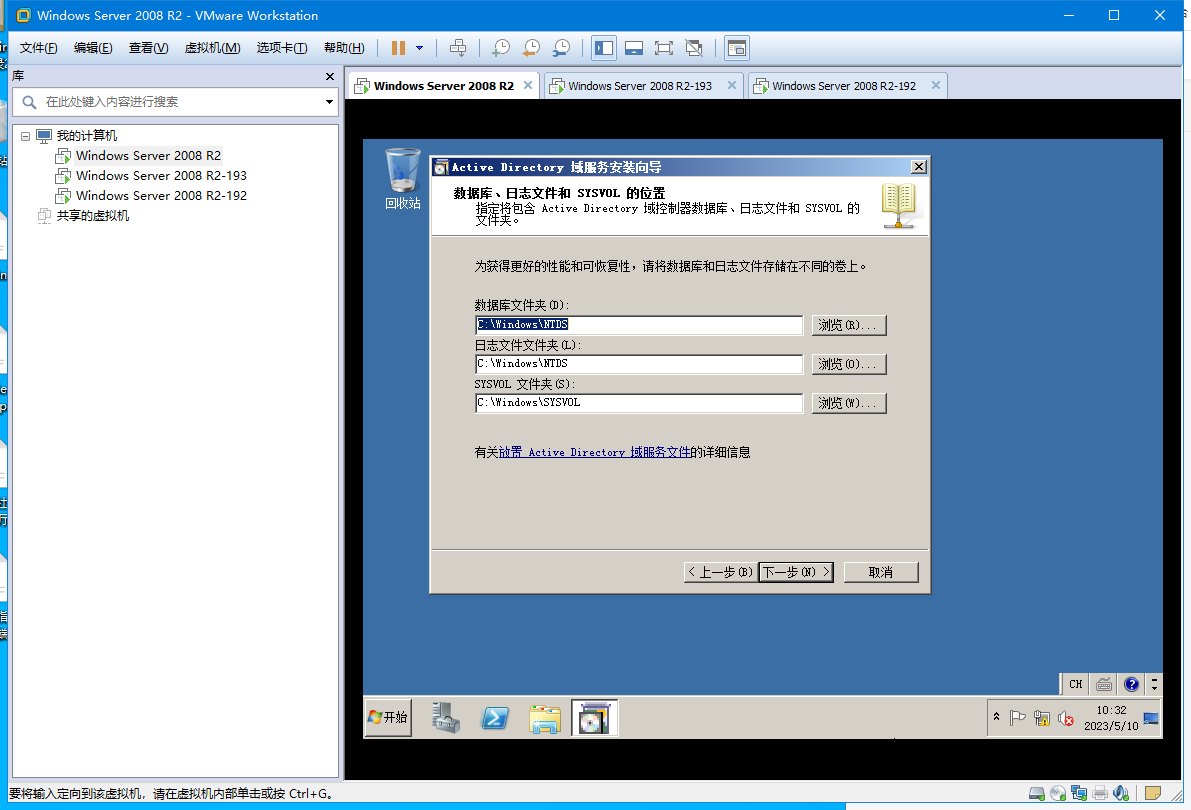The width and height of the screenshot is (1191, 810).
Task: Click the hard disk status bar icon
Action: pyautogui.click(x=1037, y=793)
